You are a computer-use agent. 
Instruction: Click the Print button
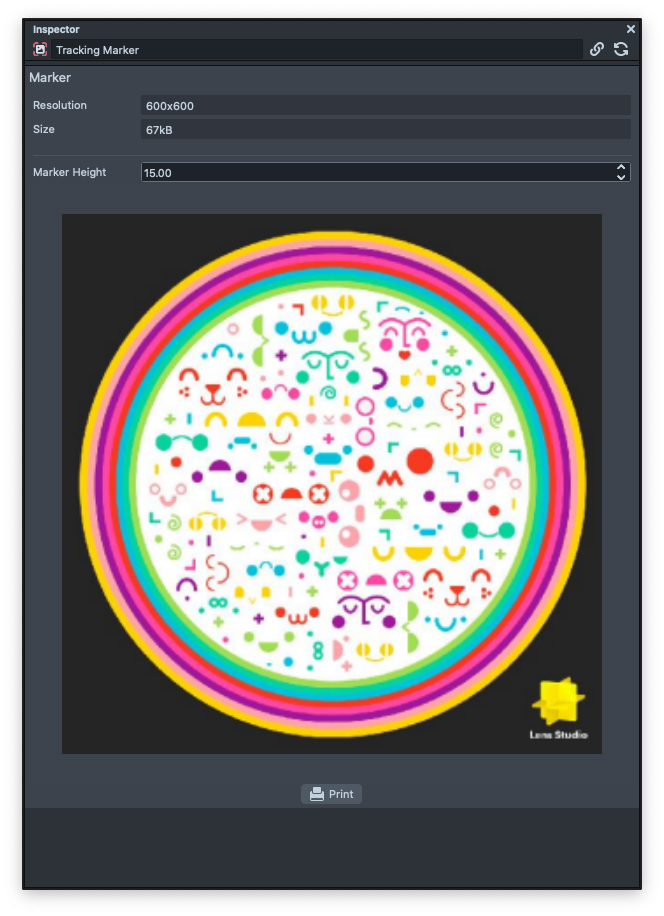coord(331,794)
